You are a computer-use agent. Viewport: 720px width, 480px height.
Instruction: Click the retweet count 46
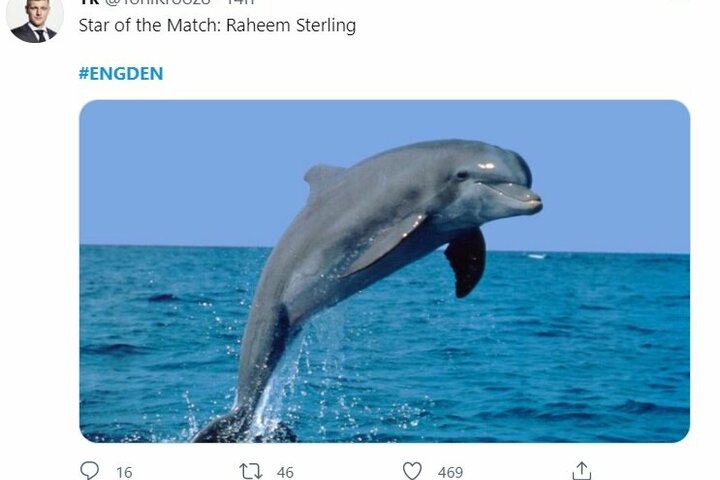pos(285,472)
